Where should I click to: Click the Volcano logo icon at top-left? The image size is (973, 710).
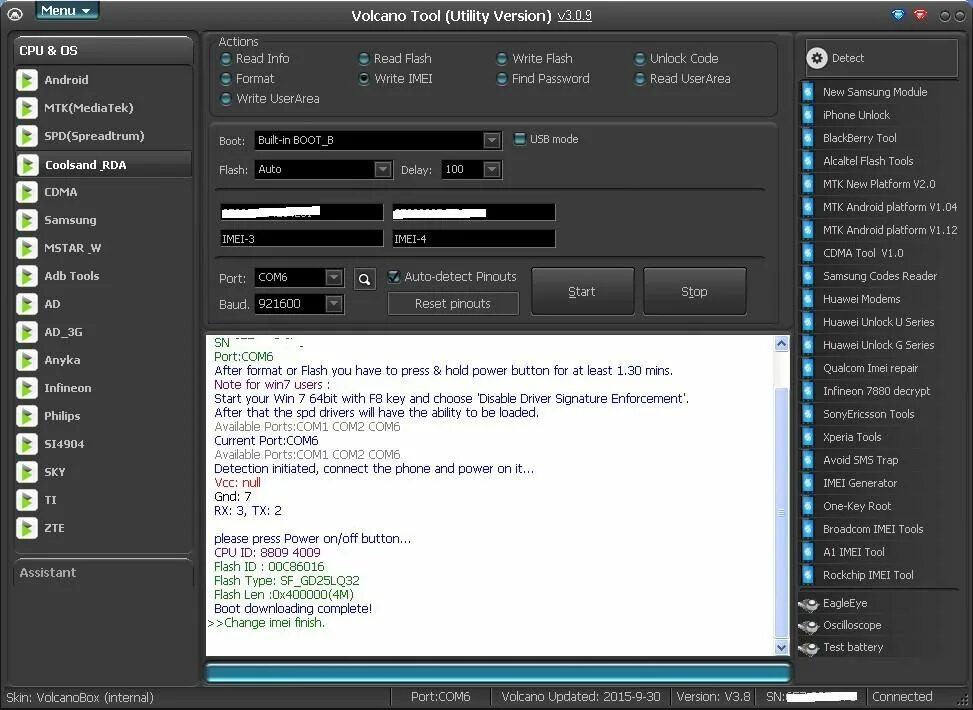(x=14, y=14)
